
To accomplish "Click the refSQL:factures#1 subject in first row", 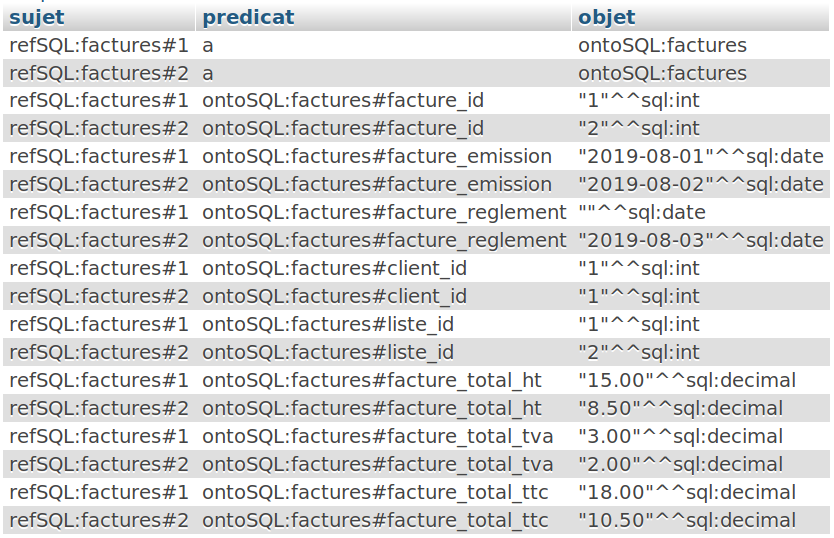I will [98, 45].
